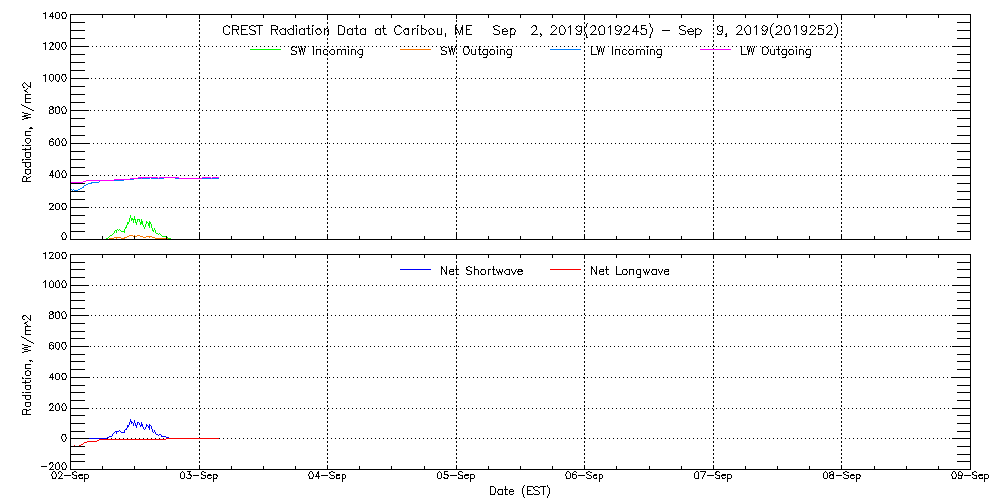Select the SW Outgoing legend label
1000x500 pixels.
(x=476, y=52)
